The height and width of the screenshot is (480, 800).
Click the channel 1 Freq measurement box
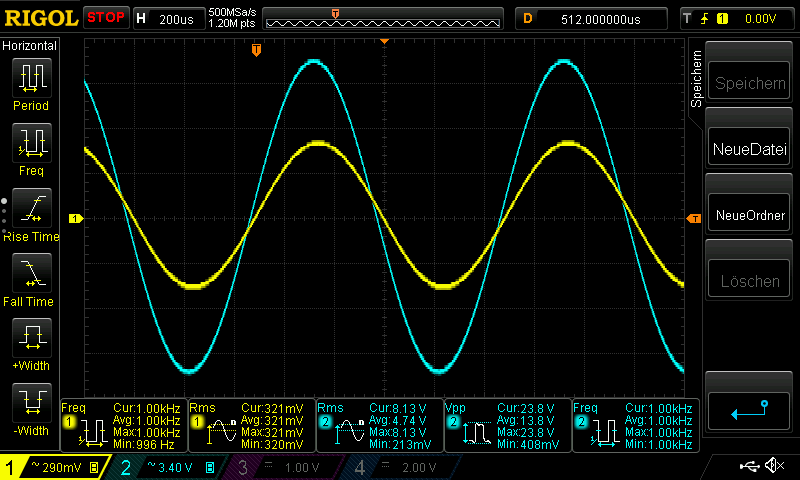pos(124,425)
